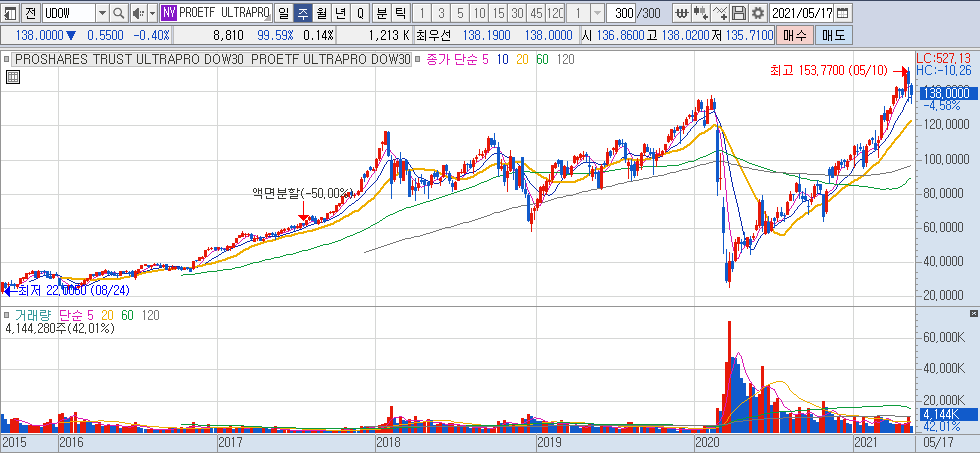Screen dimensions: 980x453
Task: Choose the 30 interval button
Action: tap(517, 12)
